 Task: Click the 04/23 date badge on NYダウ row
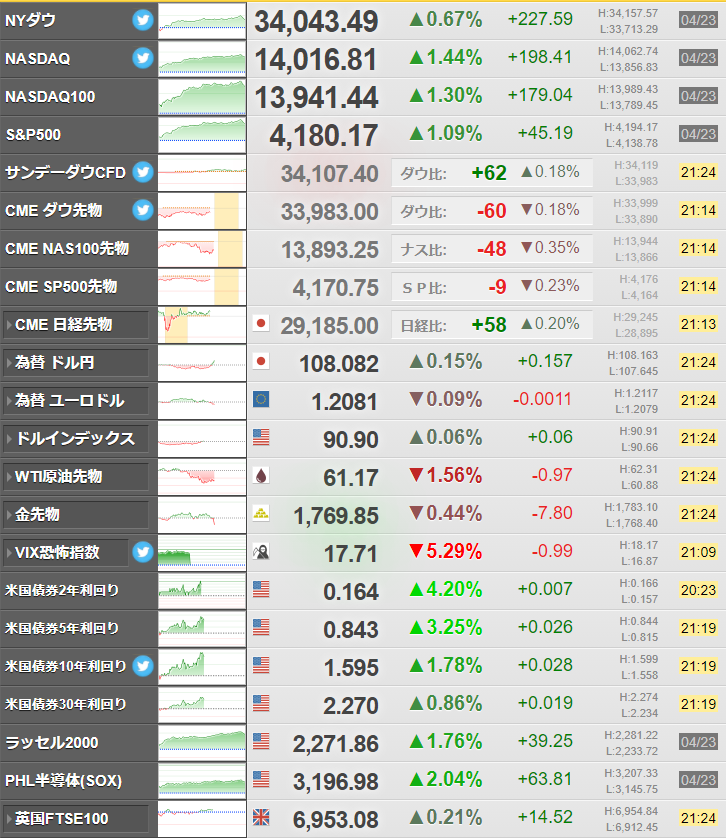point(698,20)
